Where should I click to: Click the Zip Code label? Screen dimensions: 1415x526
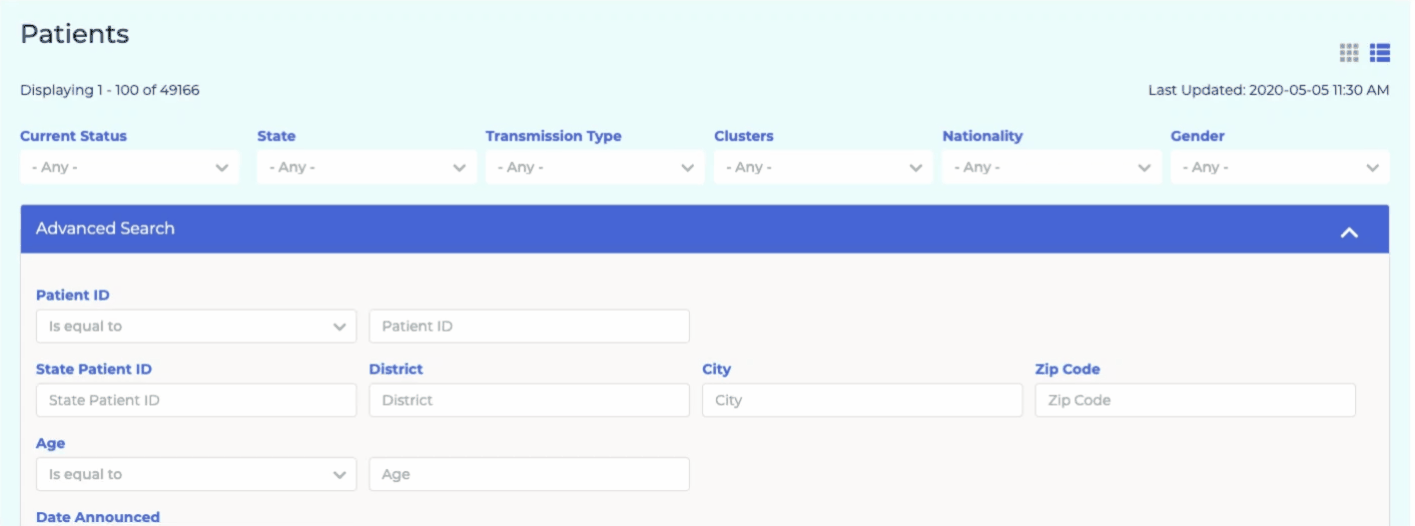(1067, 369)
